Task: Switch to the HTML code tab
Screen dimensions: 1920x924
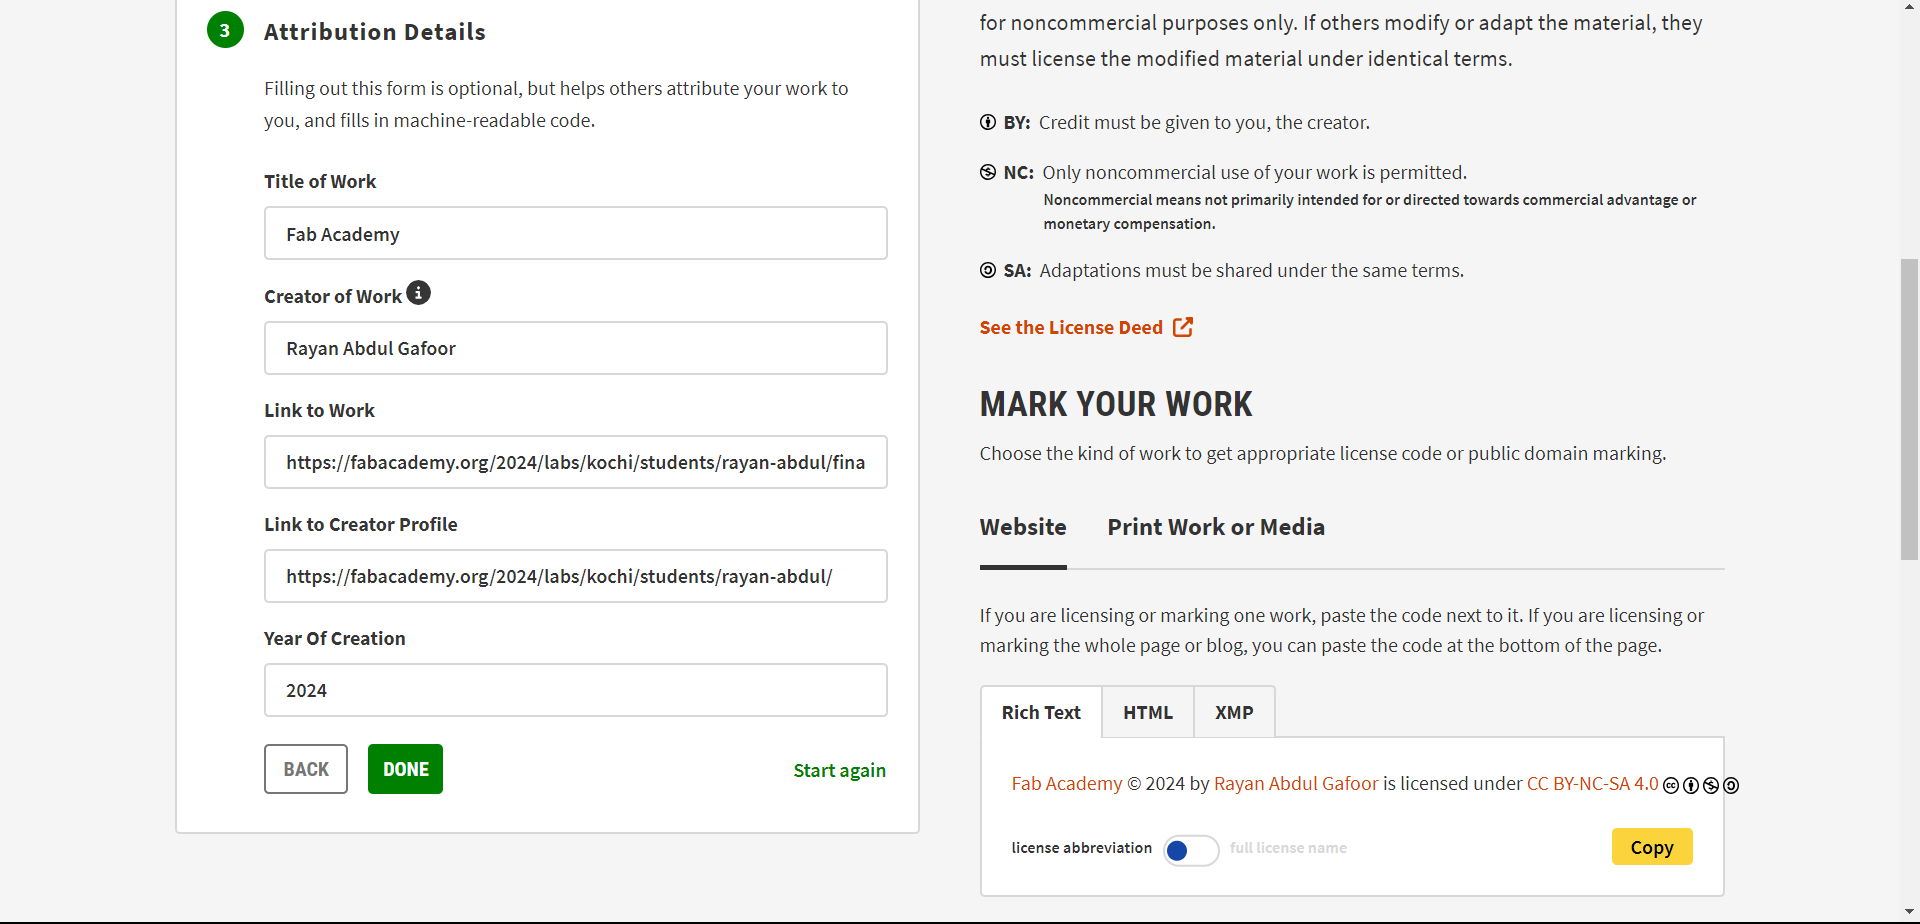Action: click(x=1147, y=712)
